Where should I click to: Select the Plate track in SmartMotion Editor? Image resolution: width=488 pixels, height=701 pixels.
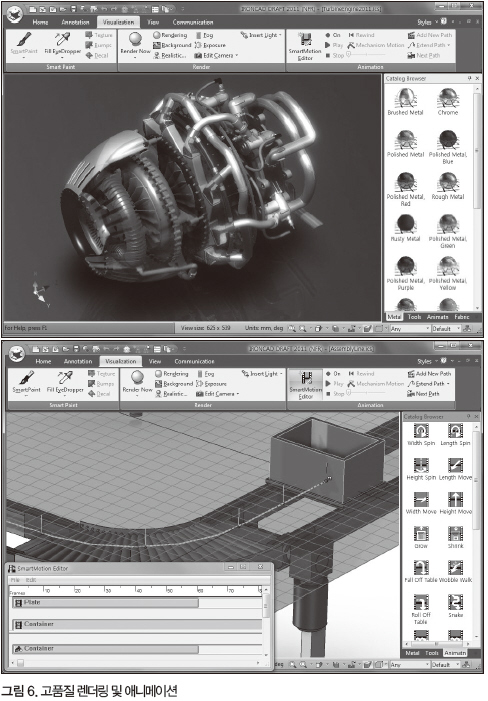[105, 603]
